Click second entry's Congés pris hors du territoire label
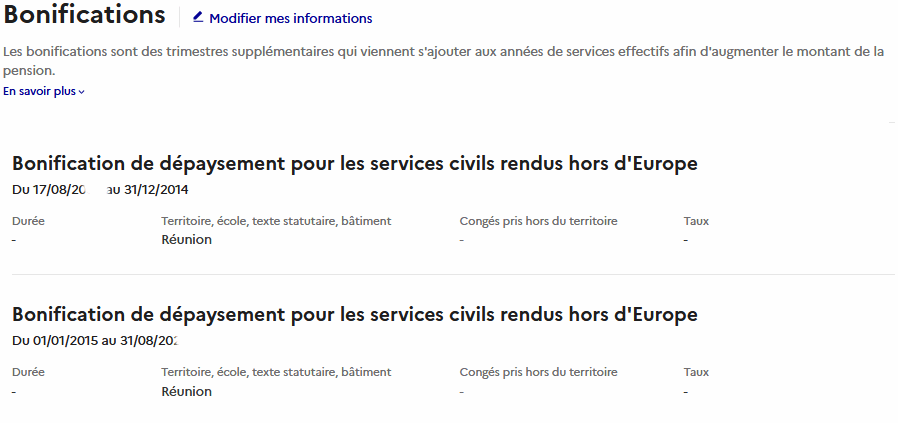Image resolution: width=898 pixels, height=423 pixels. pos(538,372)
